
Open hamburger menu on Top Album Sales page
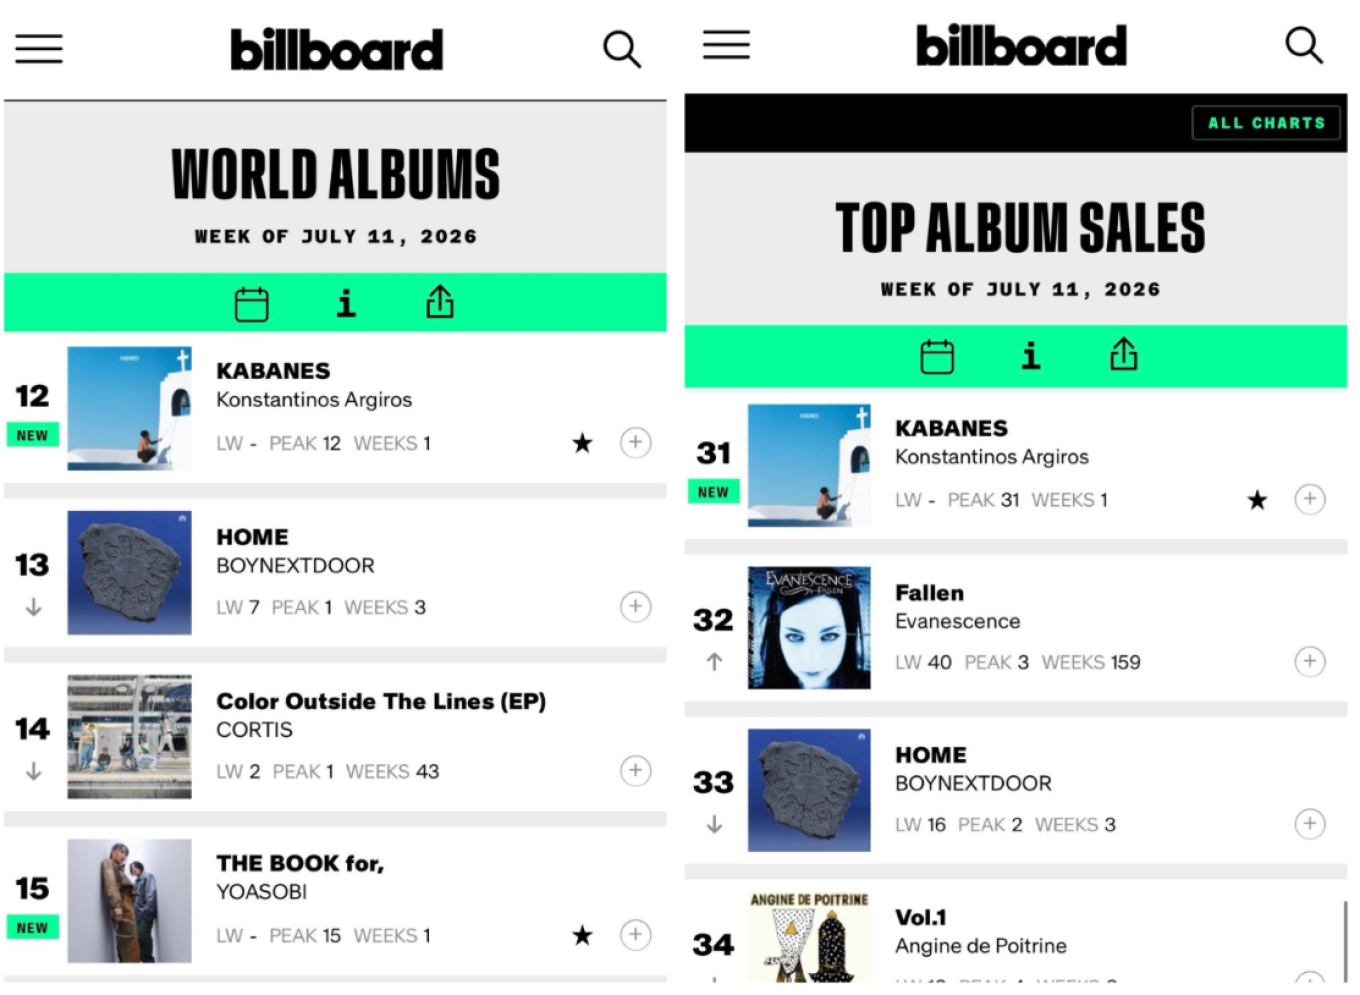(726, 44)
